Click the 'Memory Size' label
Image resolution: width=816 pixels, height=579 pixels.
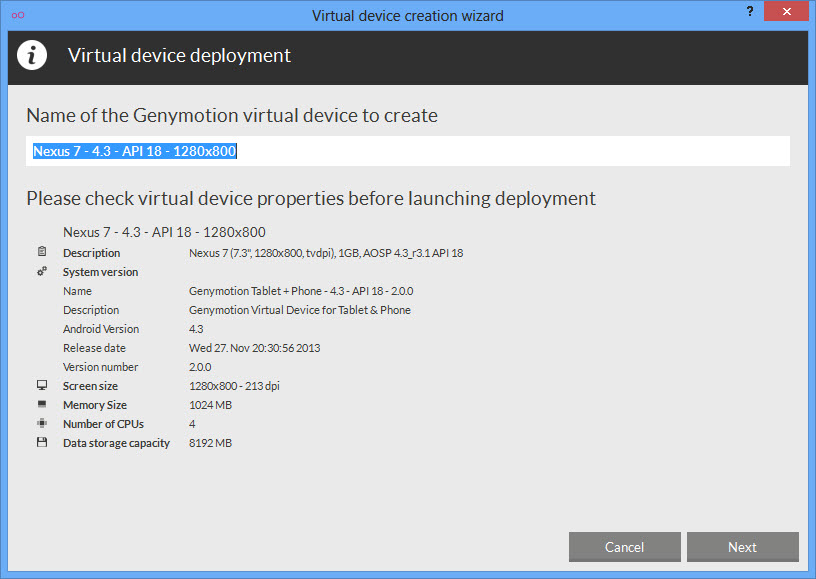pos(95,405)
